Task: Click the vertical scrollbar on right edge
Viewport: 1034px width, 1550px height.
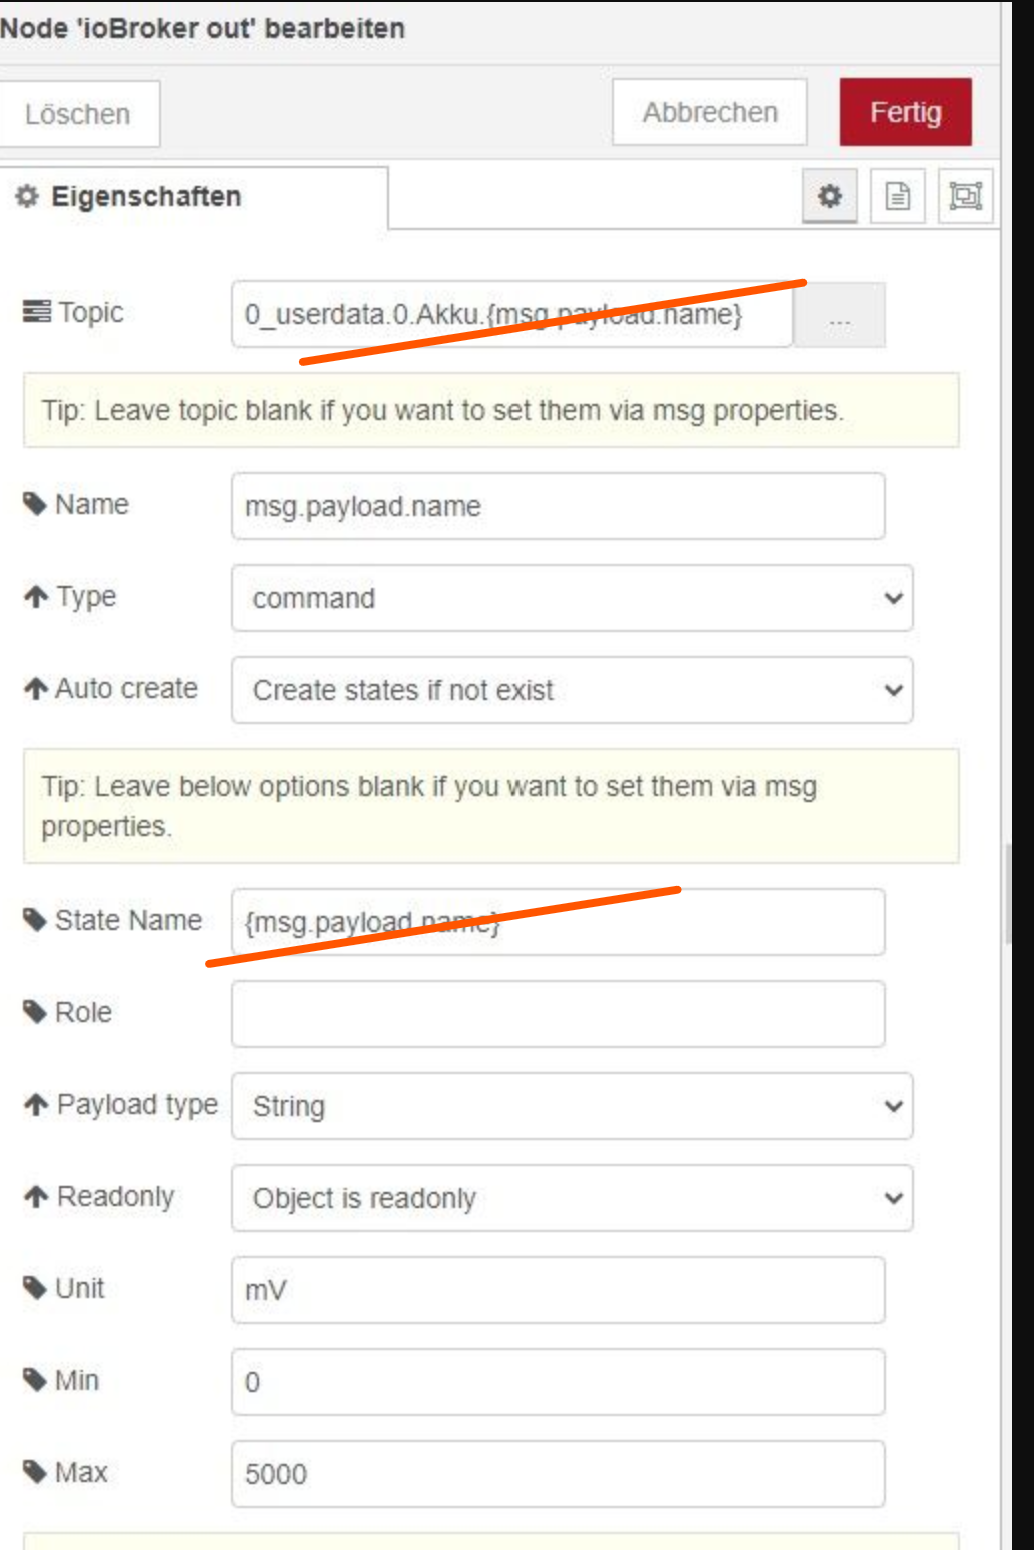Action: click(1009, 893)
